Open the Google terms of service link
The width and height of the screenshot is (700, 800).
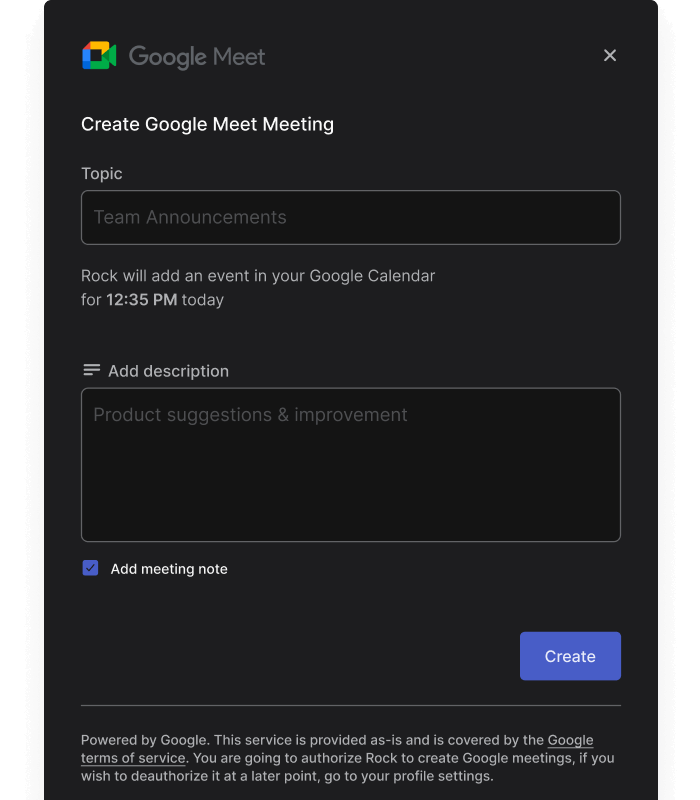tap(569, 741)
